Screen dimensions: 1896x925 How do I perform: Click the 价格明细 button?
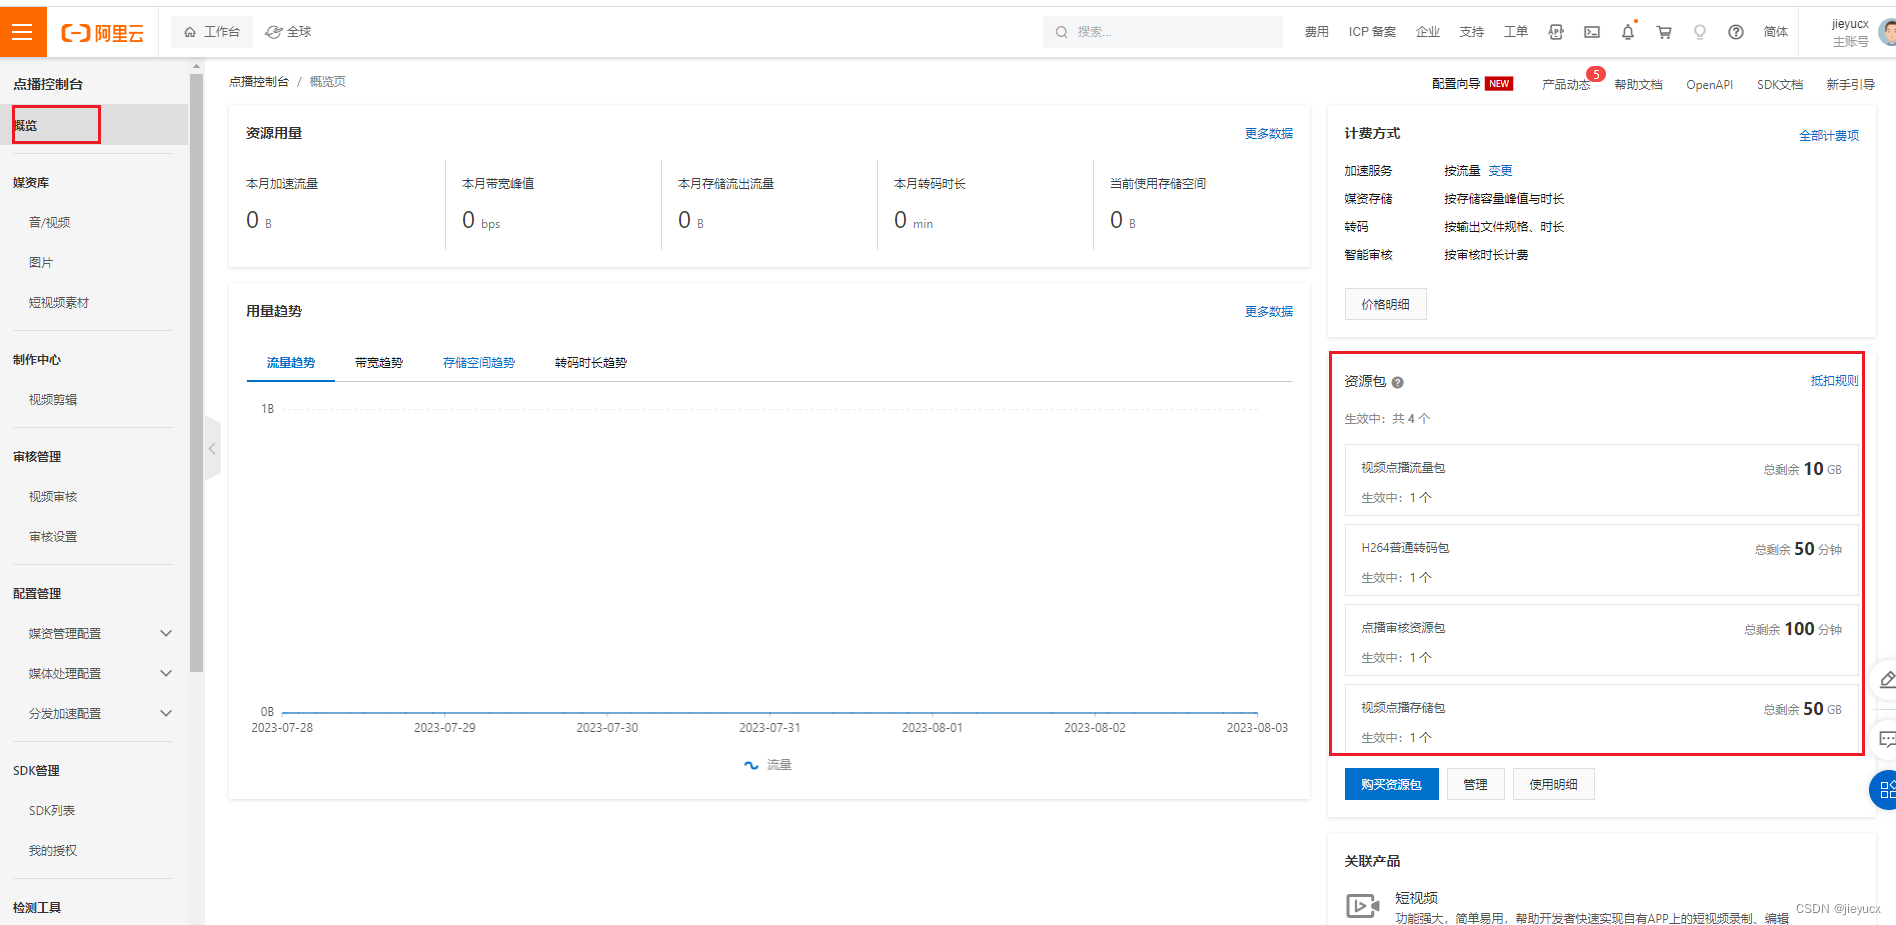(x=1386, y=304)
